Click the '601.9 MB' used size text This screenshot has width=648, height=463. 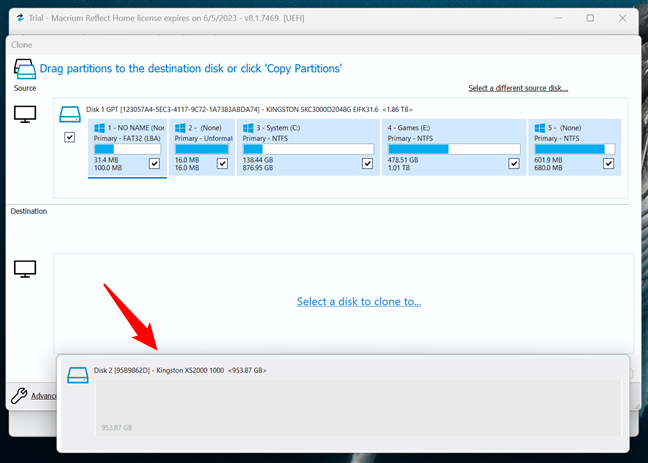pos(548,160)
